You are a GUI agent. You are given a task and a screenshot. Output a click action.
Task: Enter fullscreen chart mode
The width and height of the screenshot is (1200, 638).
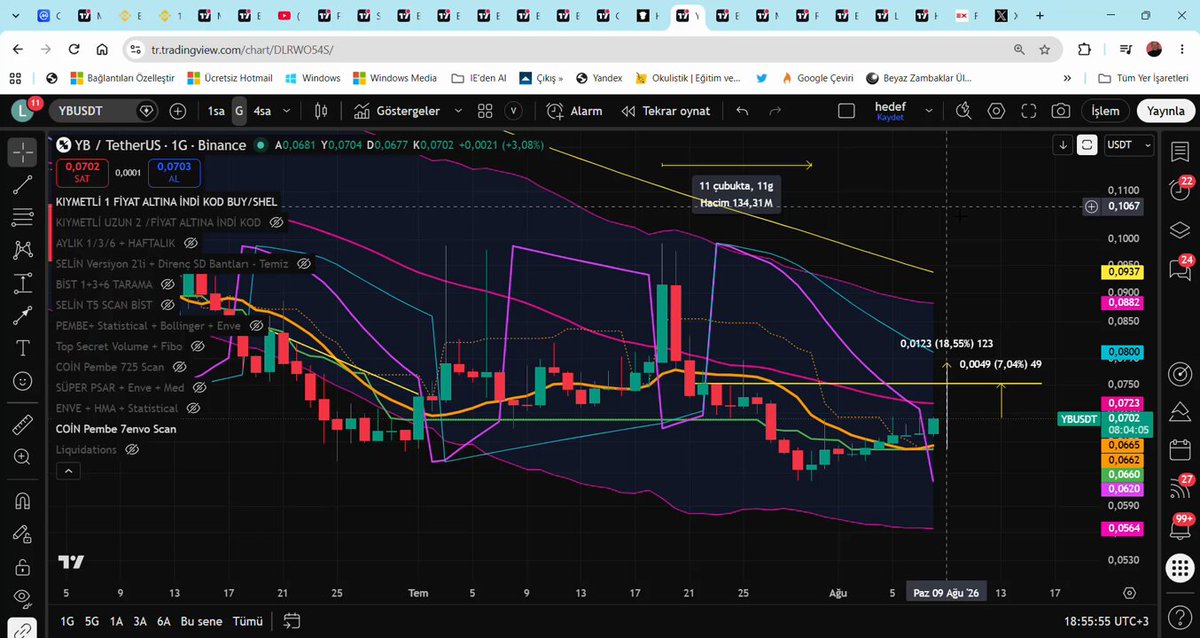[x=1027, y=111]
